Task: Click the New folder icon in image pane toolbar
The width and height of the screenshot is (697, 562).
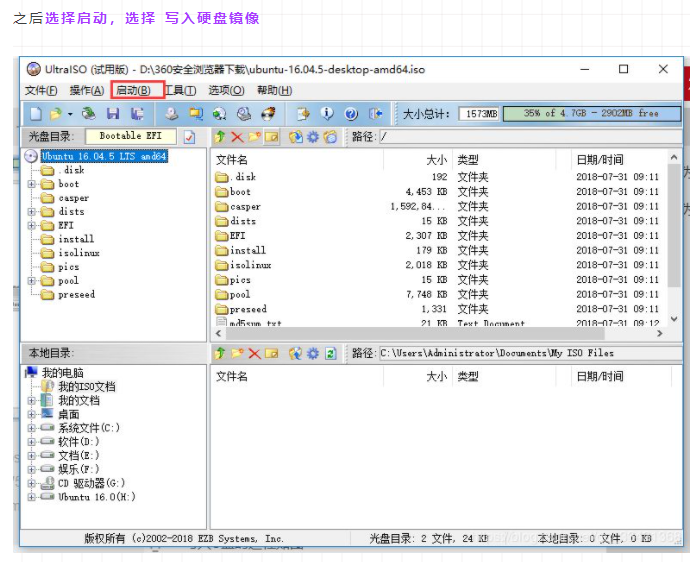Action: tap(254, 136)
